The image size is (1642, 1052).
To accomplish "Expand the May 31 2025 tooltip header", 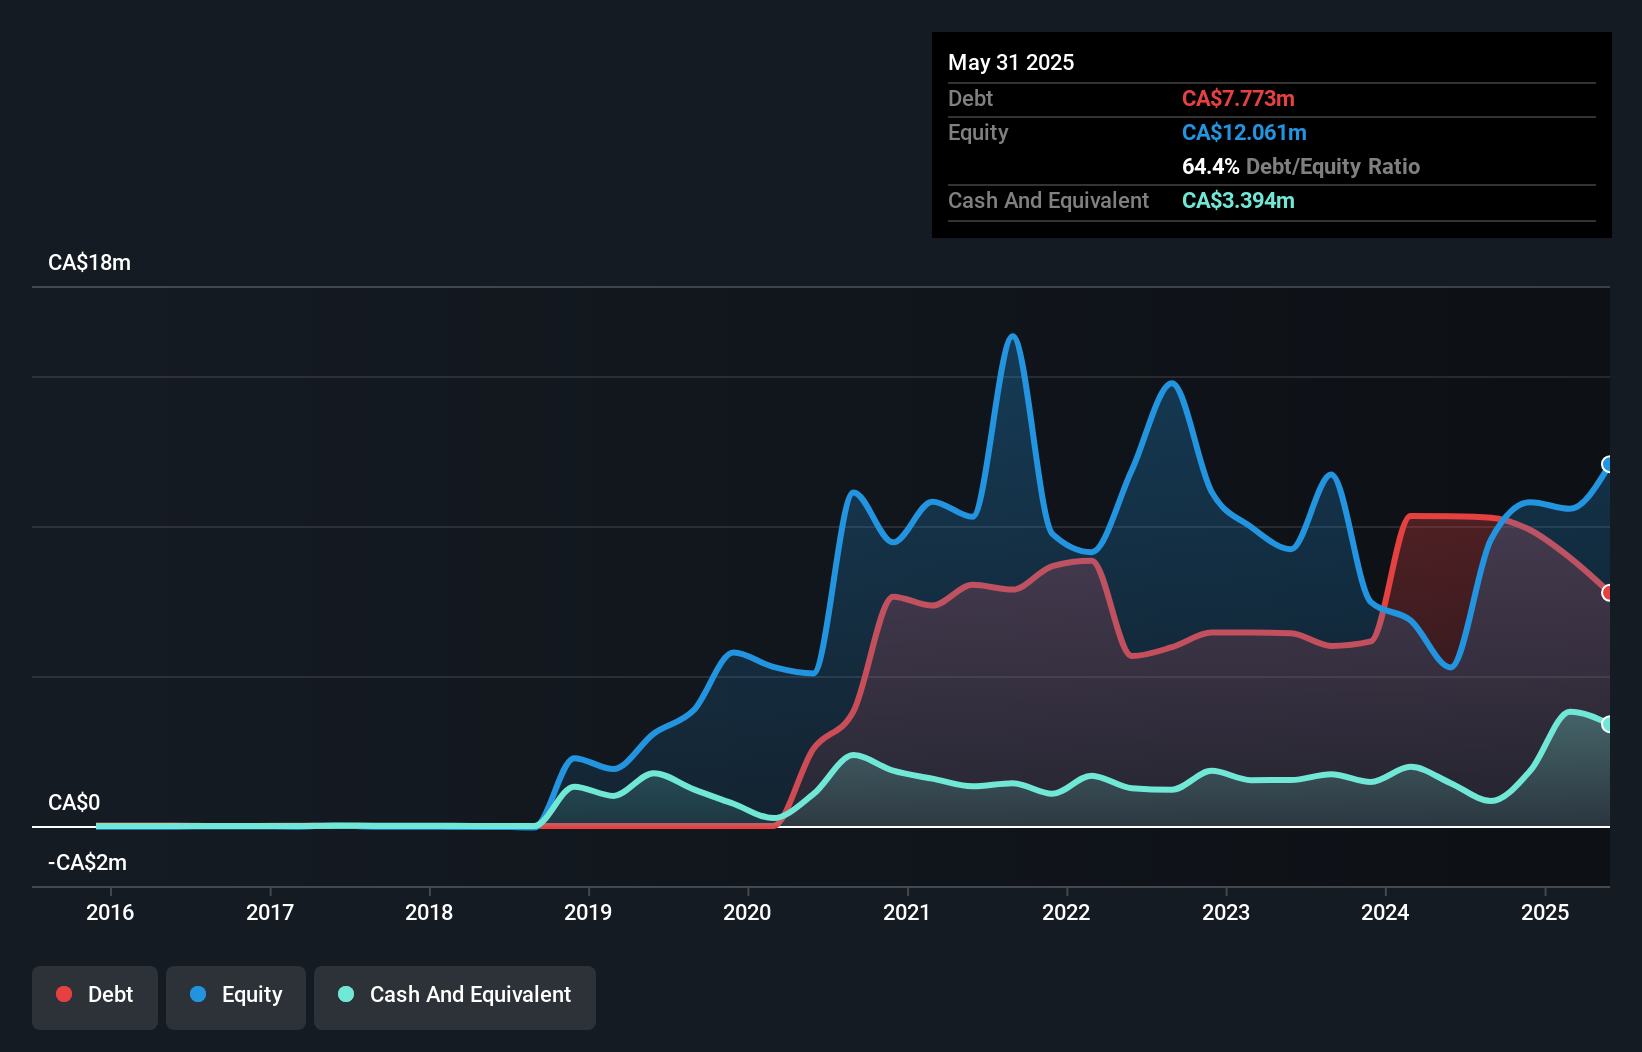I will pos(1011,62).
